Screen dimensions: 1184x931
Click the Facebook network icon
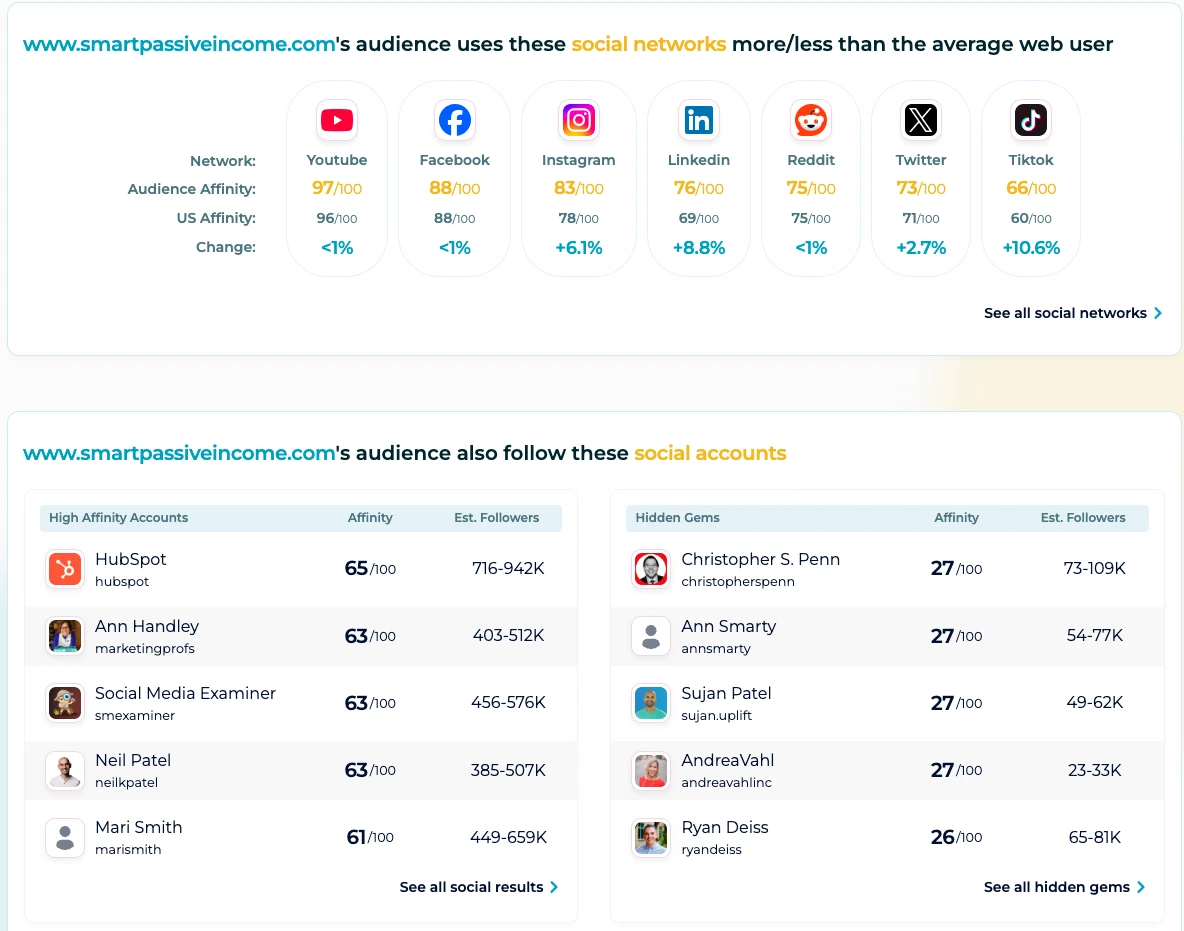coord(455,121)
